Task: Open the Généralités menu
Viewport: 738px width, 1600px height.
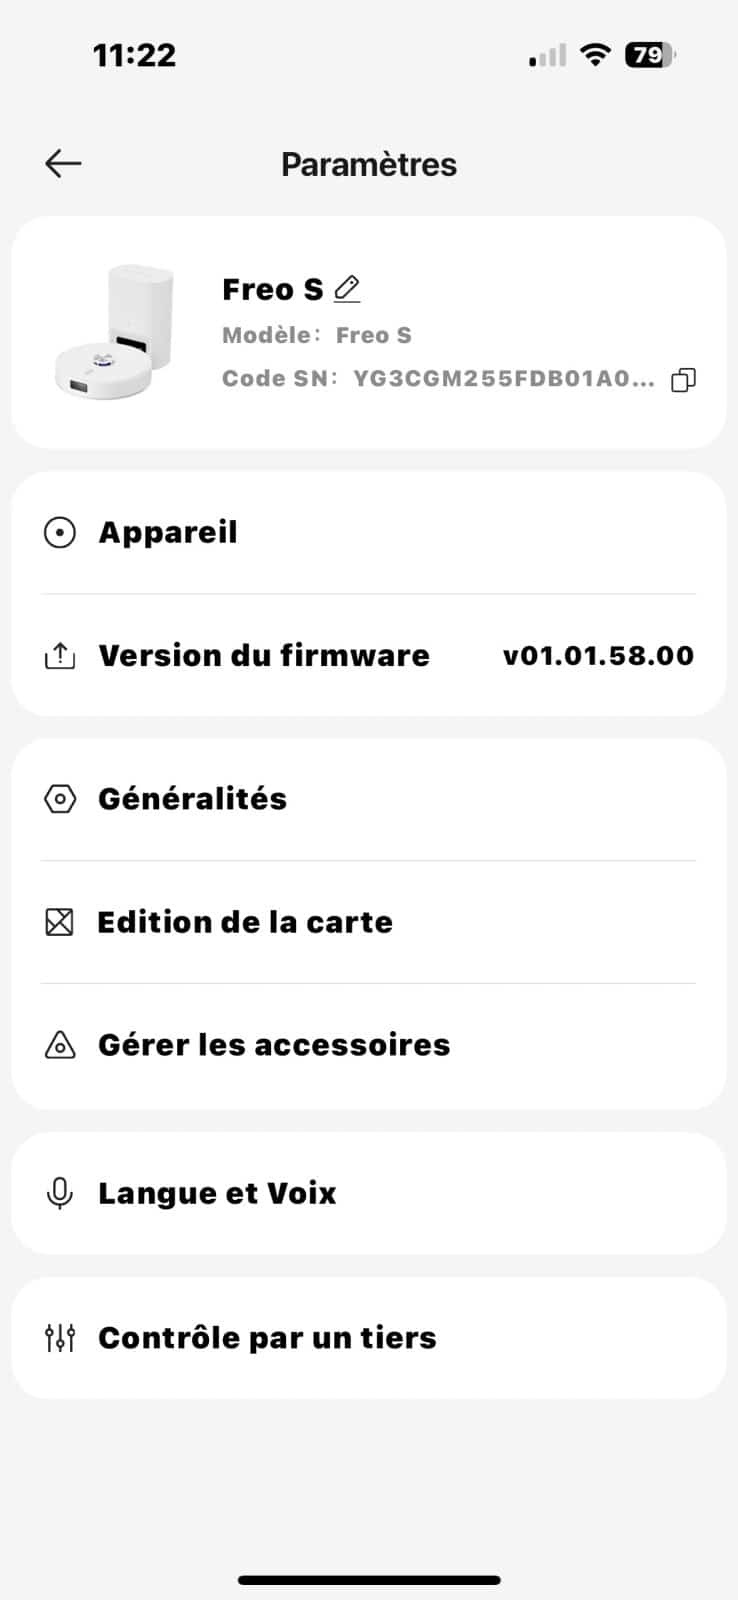Action: pos(193,799)
